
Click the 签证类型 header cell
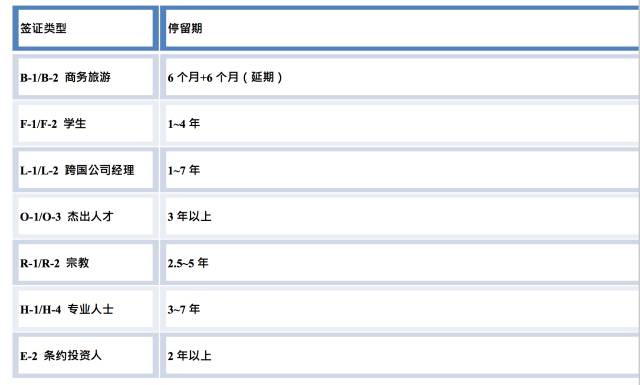click(x=85, y=28)
